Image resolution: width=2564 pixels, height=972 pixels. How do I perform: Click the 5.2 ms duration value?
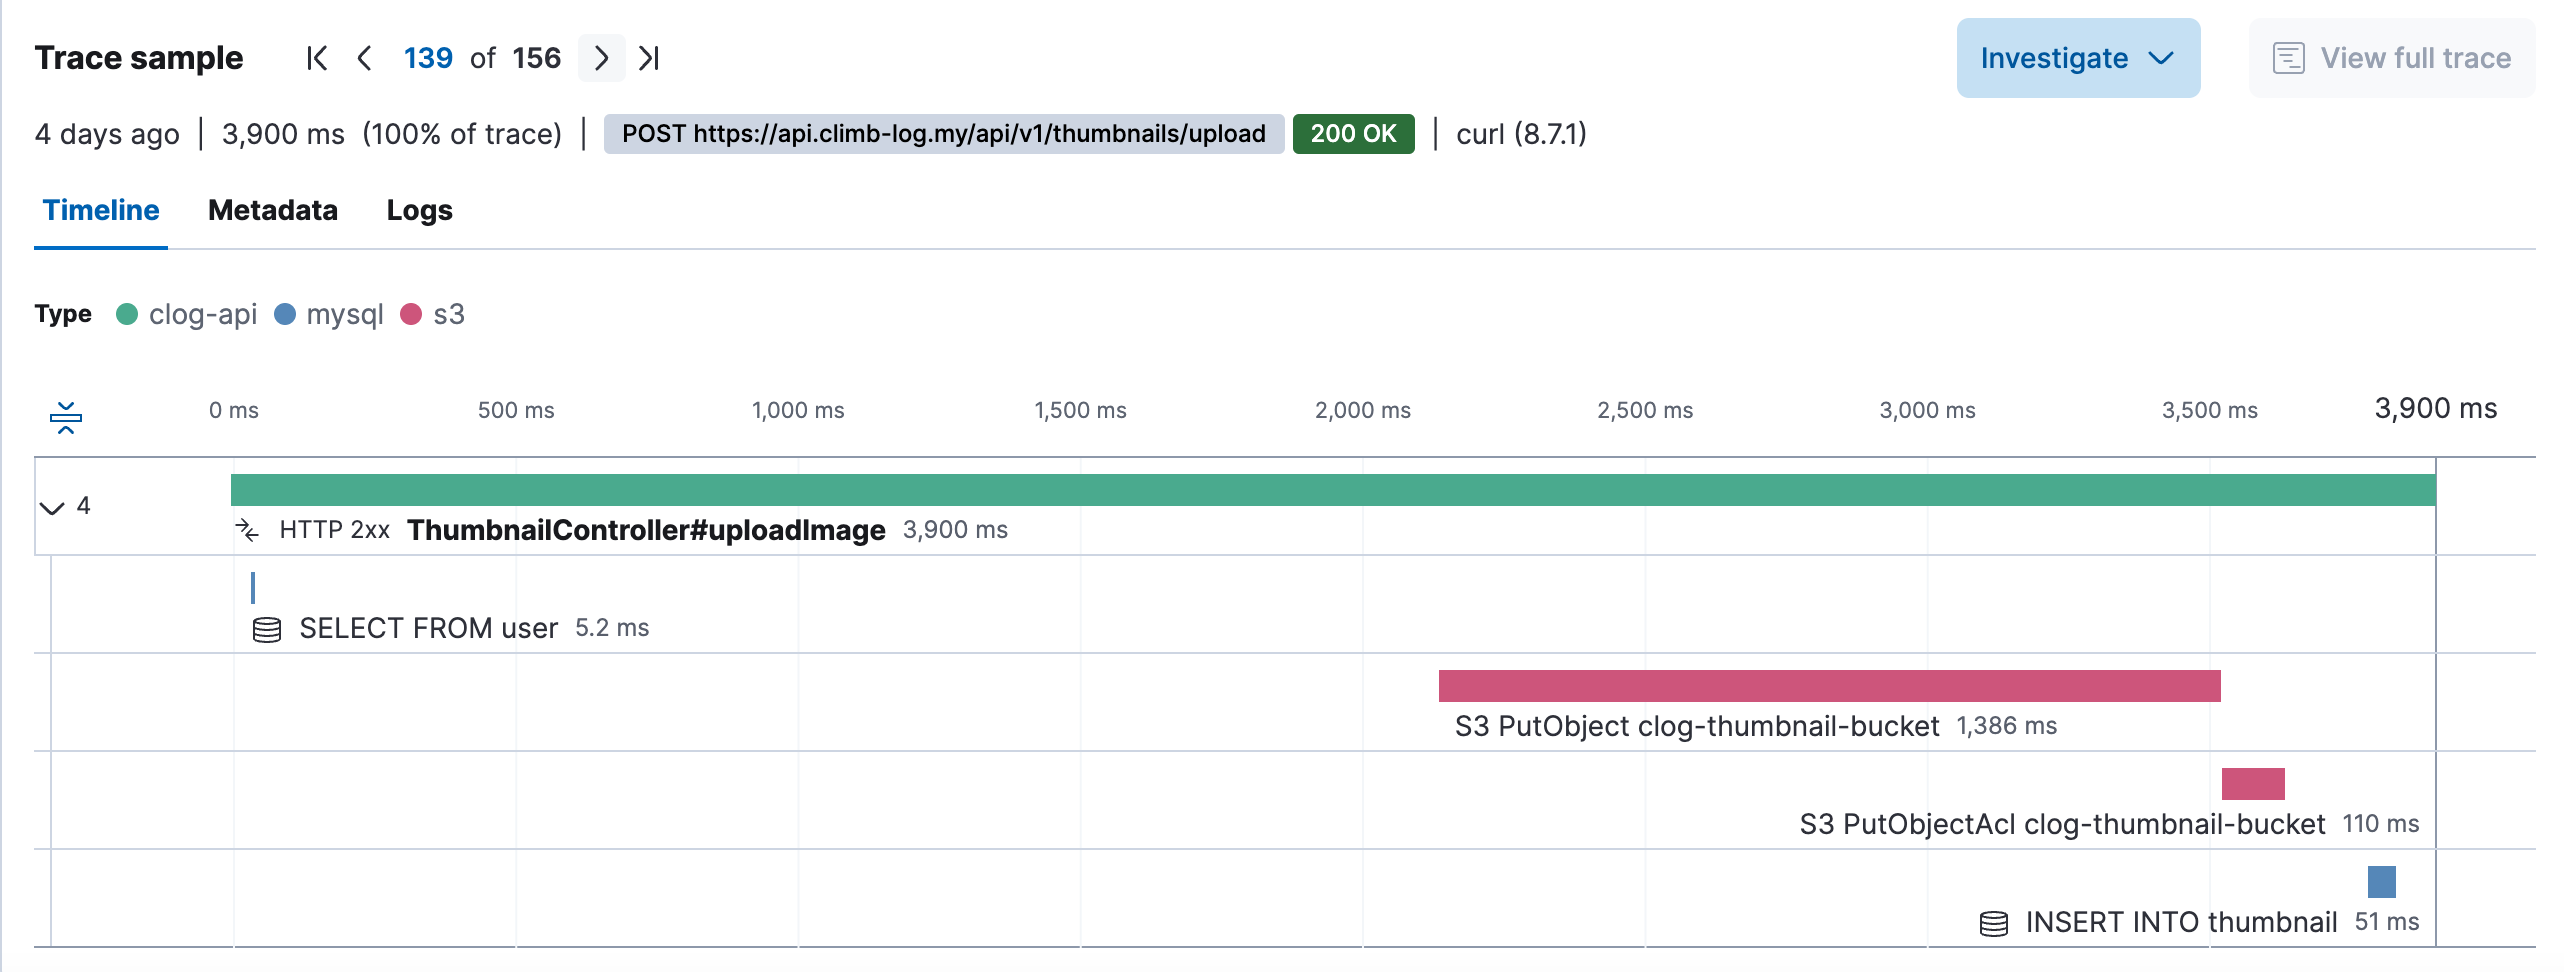point(612,628)
